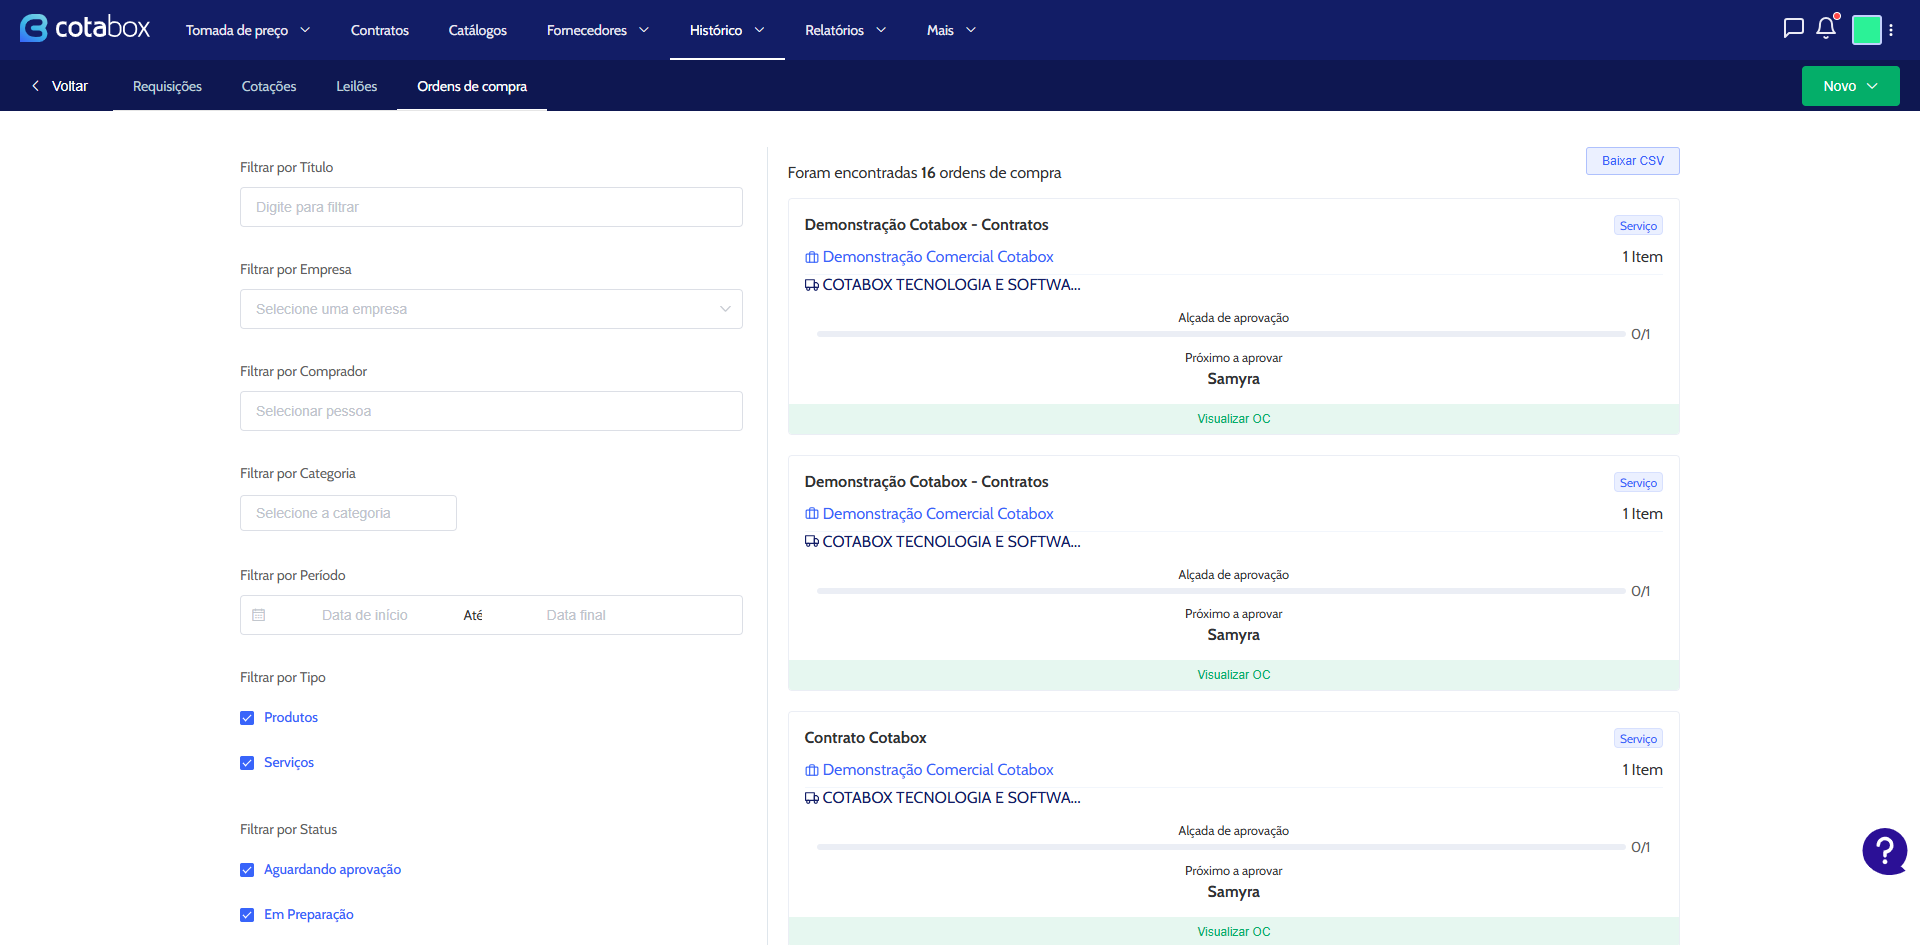Select the Ordens de compra tab
Screen dimensions: 1920x945
472,86
